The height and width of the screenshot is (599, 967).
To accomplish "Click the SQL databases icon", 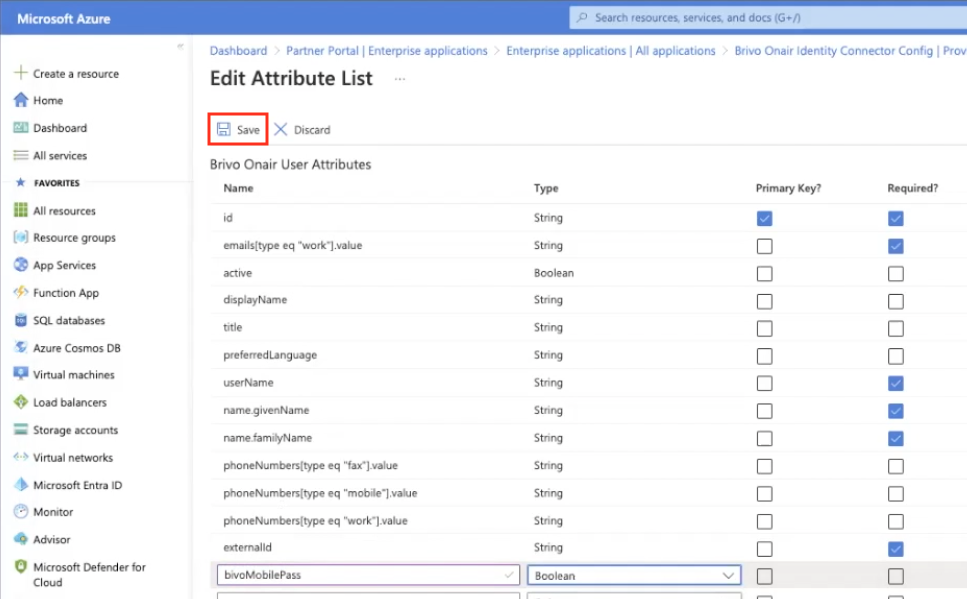I will pyautogui.click(x=21, y=320).
